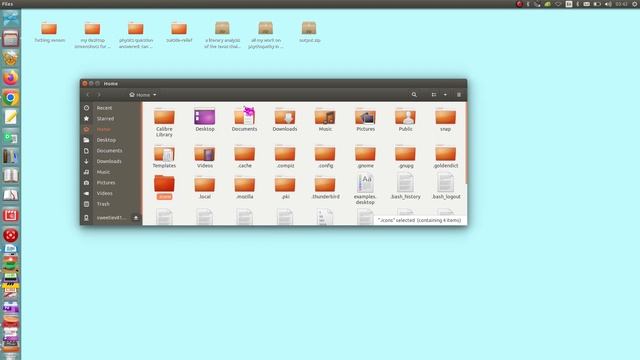Select the .gnupg folder
The height and width of the screenshot is (360, 640).
[405, 156]
